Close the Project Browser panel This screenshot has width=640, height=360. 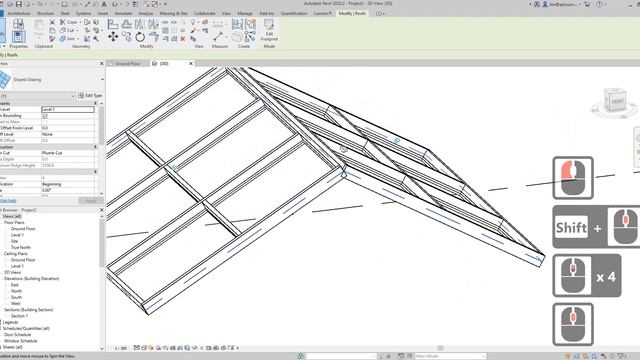tap(102, 210)
